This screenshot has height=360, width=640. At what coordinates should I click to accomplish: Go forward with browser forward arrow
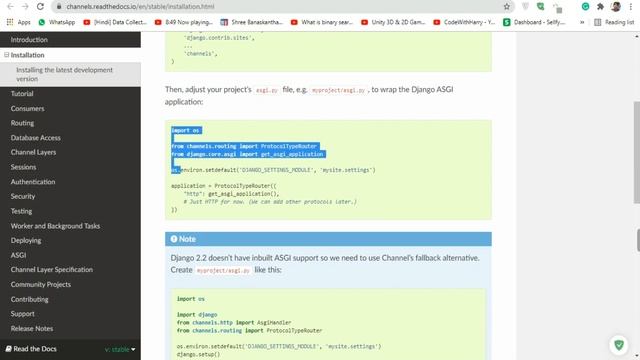pyautogui.click(x=25, y=7)
